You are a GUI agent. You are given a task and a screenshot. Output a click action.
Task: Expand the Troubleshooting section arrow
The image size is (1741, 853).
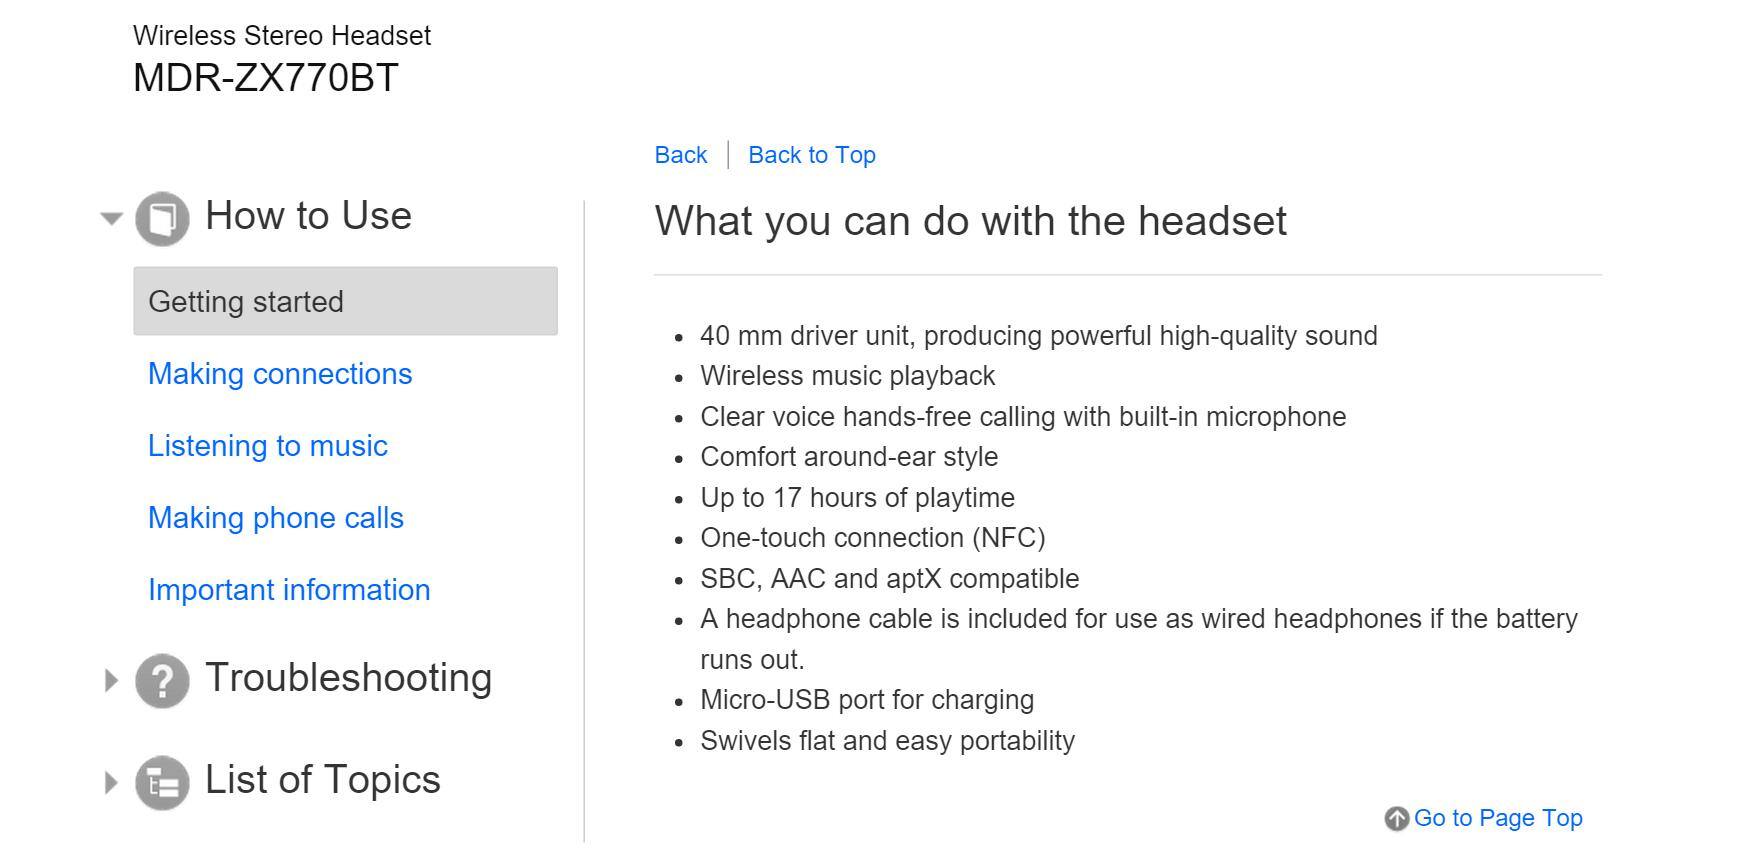(111, 681)
